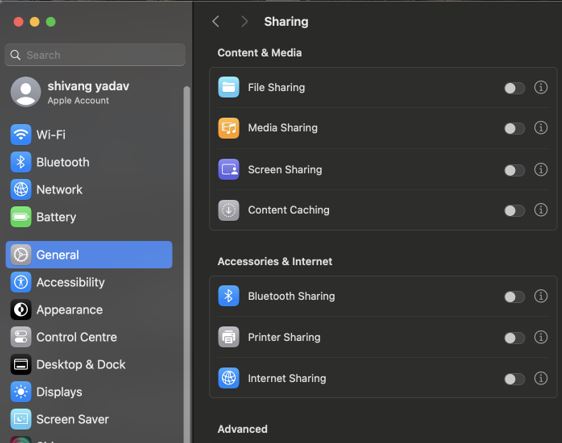This screenshot has width=562, height=443.
Task: Turn on the Screen Sharing switch
Action: [x=514, y=170]
